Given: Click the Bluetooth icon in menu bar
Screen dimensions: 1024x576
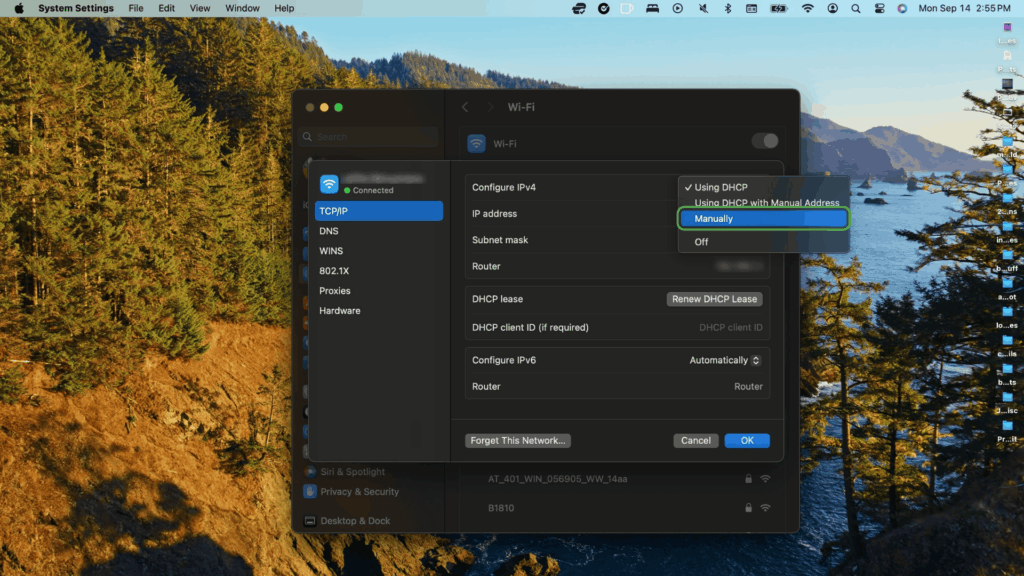Looking at the screenshot, I should (x=728, y=8).
